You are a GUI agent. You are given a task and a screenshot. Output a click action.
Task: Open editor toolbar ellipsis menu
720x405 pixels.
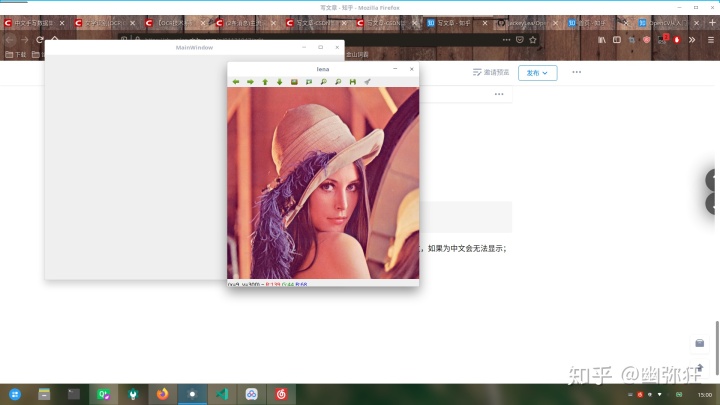coord(499,94)
